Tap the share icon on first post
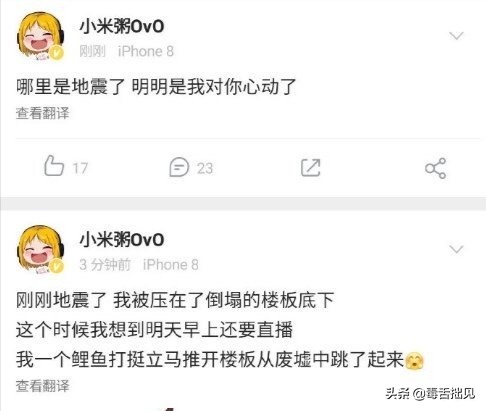486x411 pixels. point(435,168)
